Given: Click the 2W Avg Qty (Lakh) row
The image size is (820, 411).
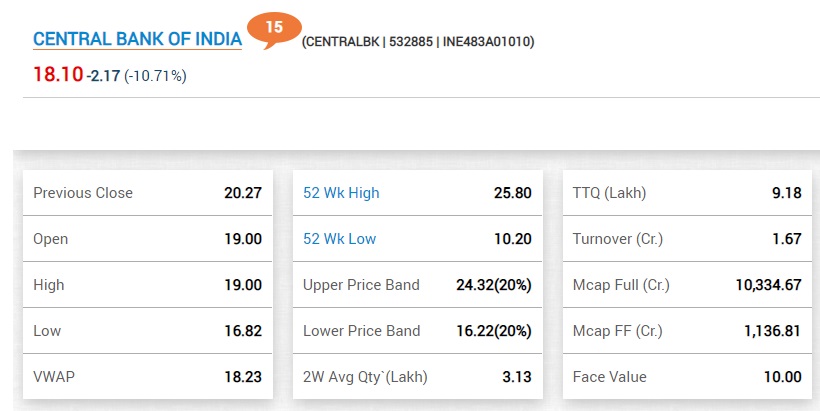Looking at the screenshot, I should 417,377.
